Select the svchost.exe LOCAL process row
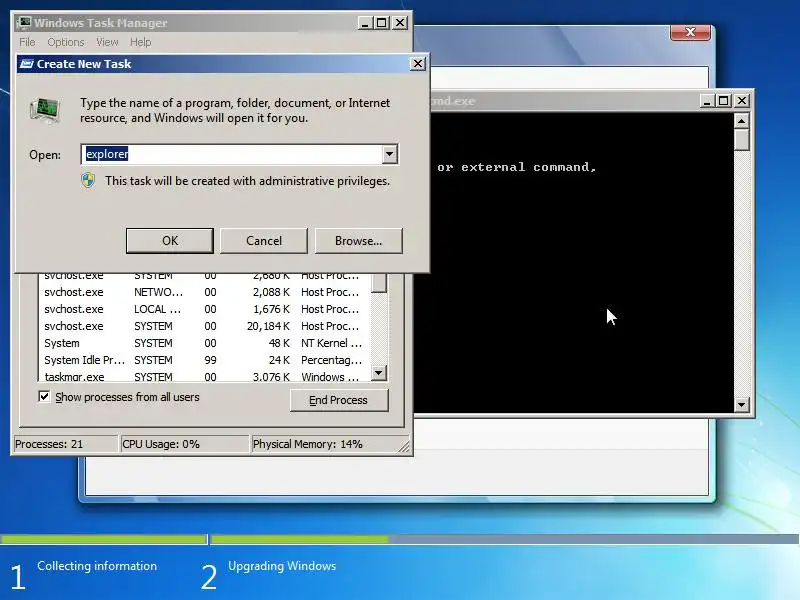Screen dimensions: 800x600 click(x=204, y=309)
